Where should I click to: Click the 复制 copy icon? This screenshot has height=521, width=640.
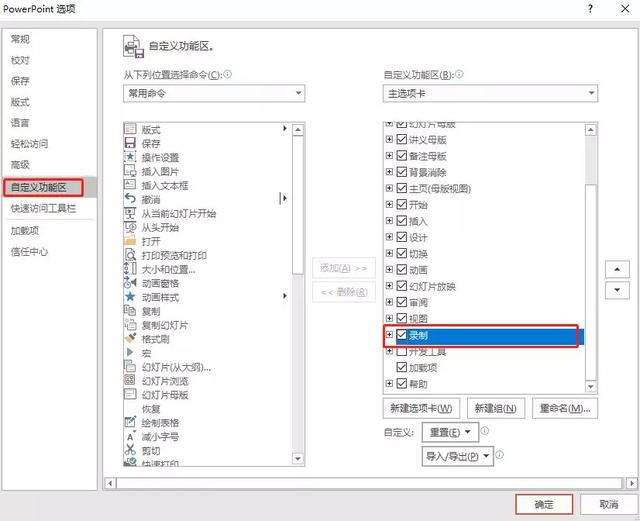[130, 310]
